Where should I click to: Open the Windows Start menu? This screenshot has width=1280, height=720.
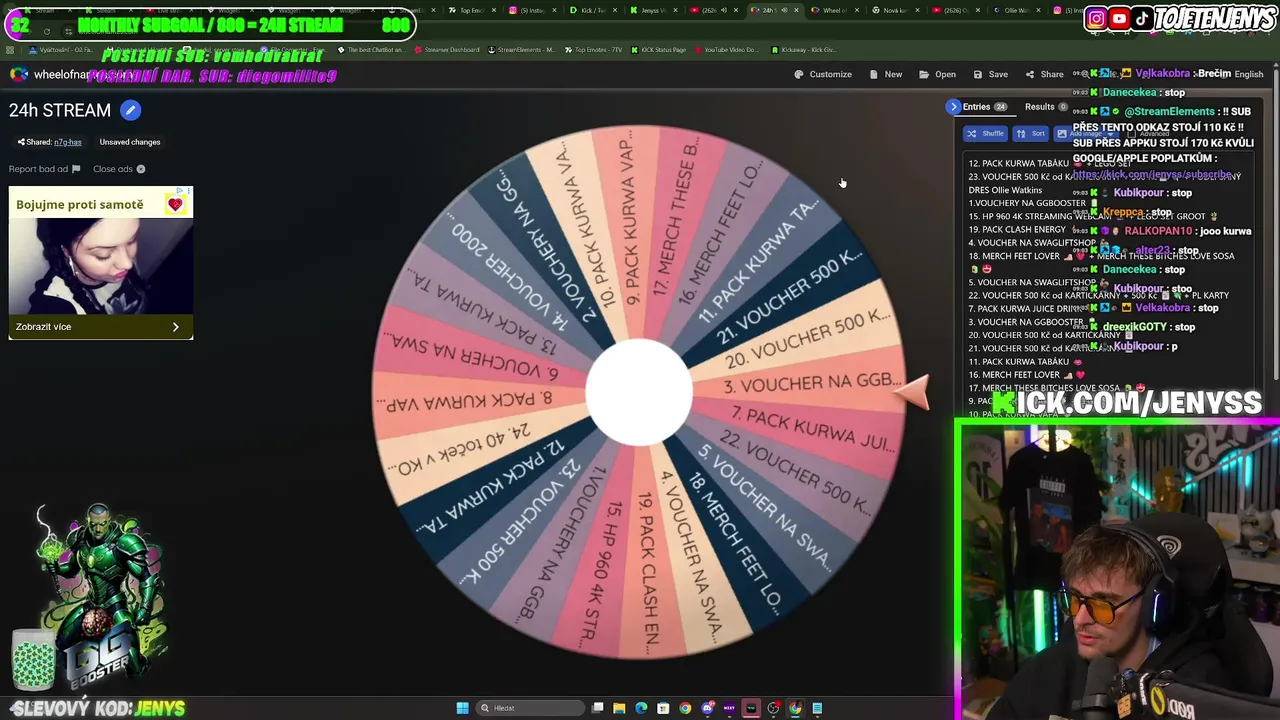pos(462,708)
